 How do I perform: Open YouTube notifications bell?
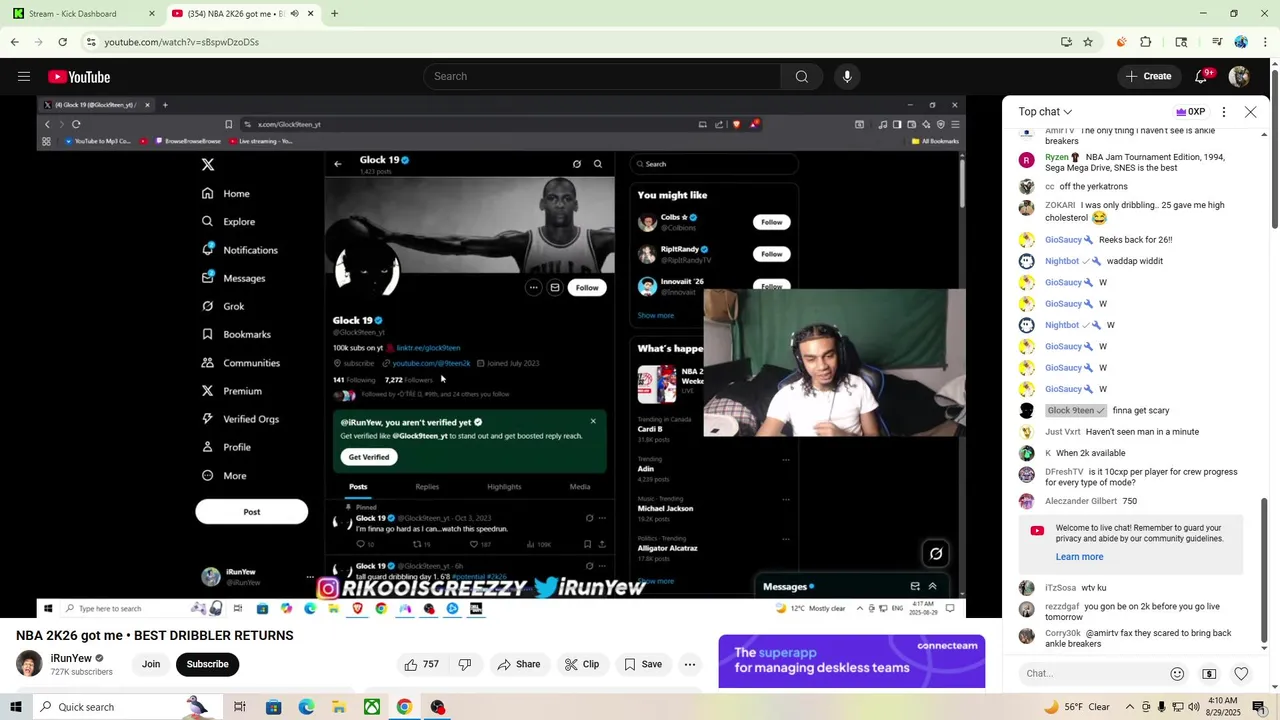1202,77
